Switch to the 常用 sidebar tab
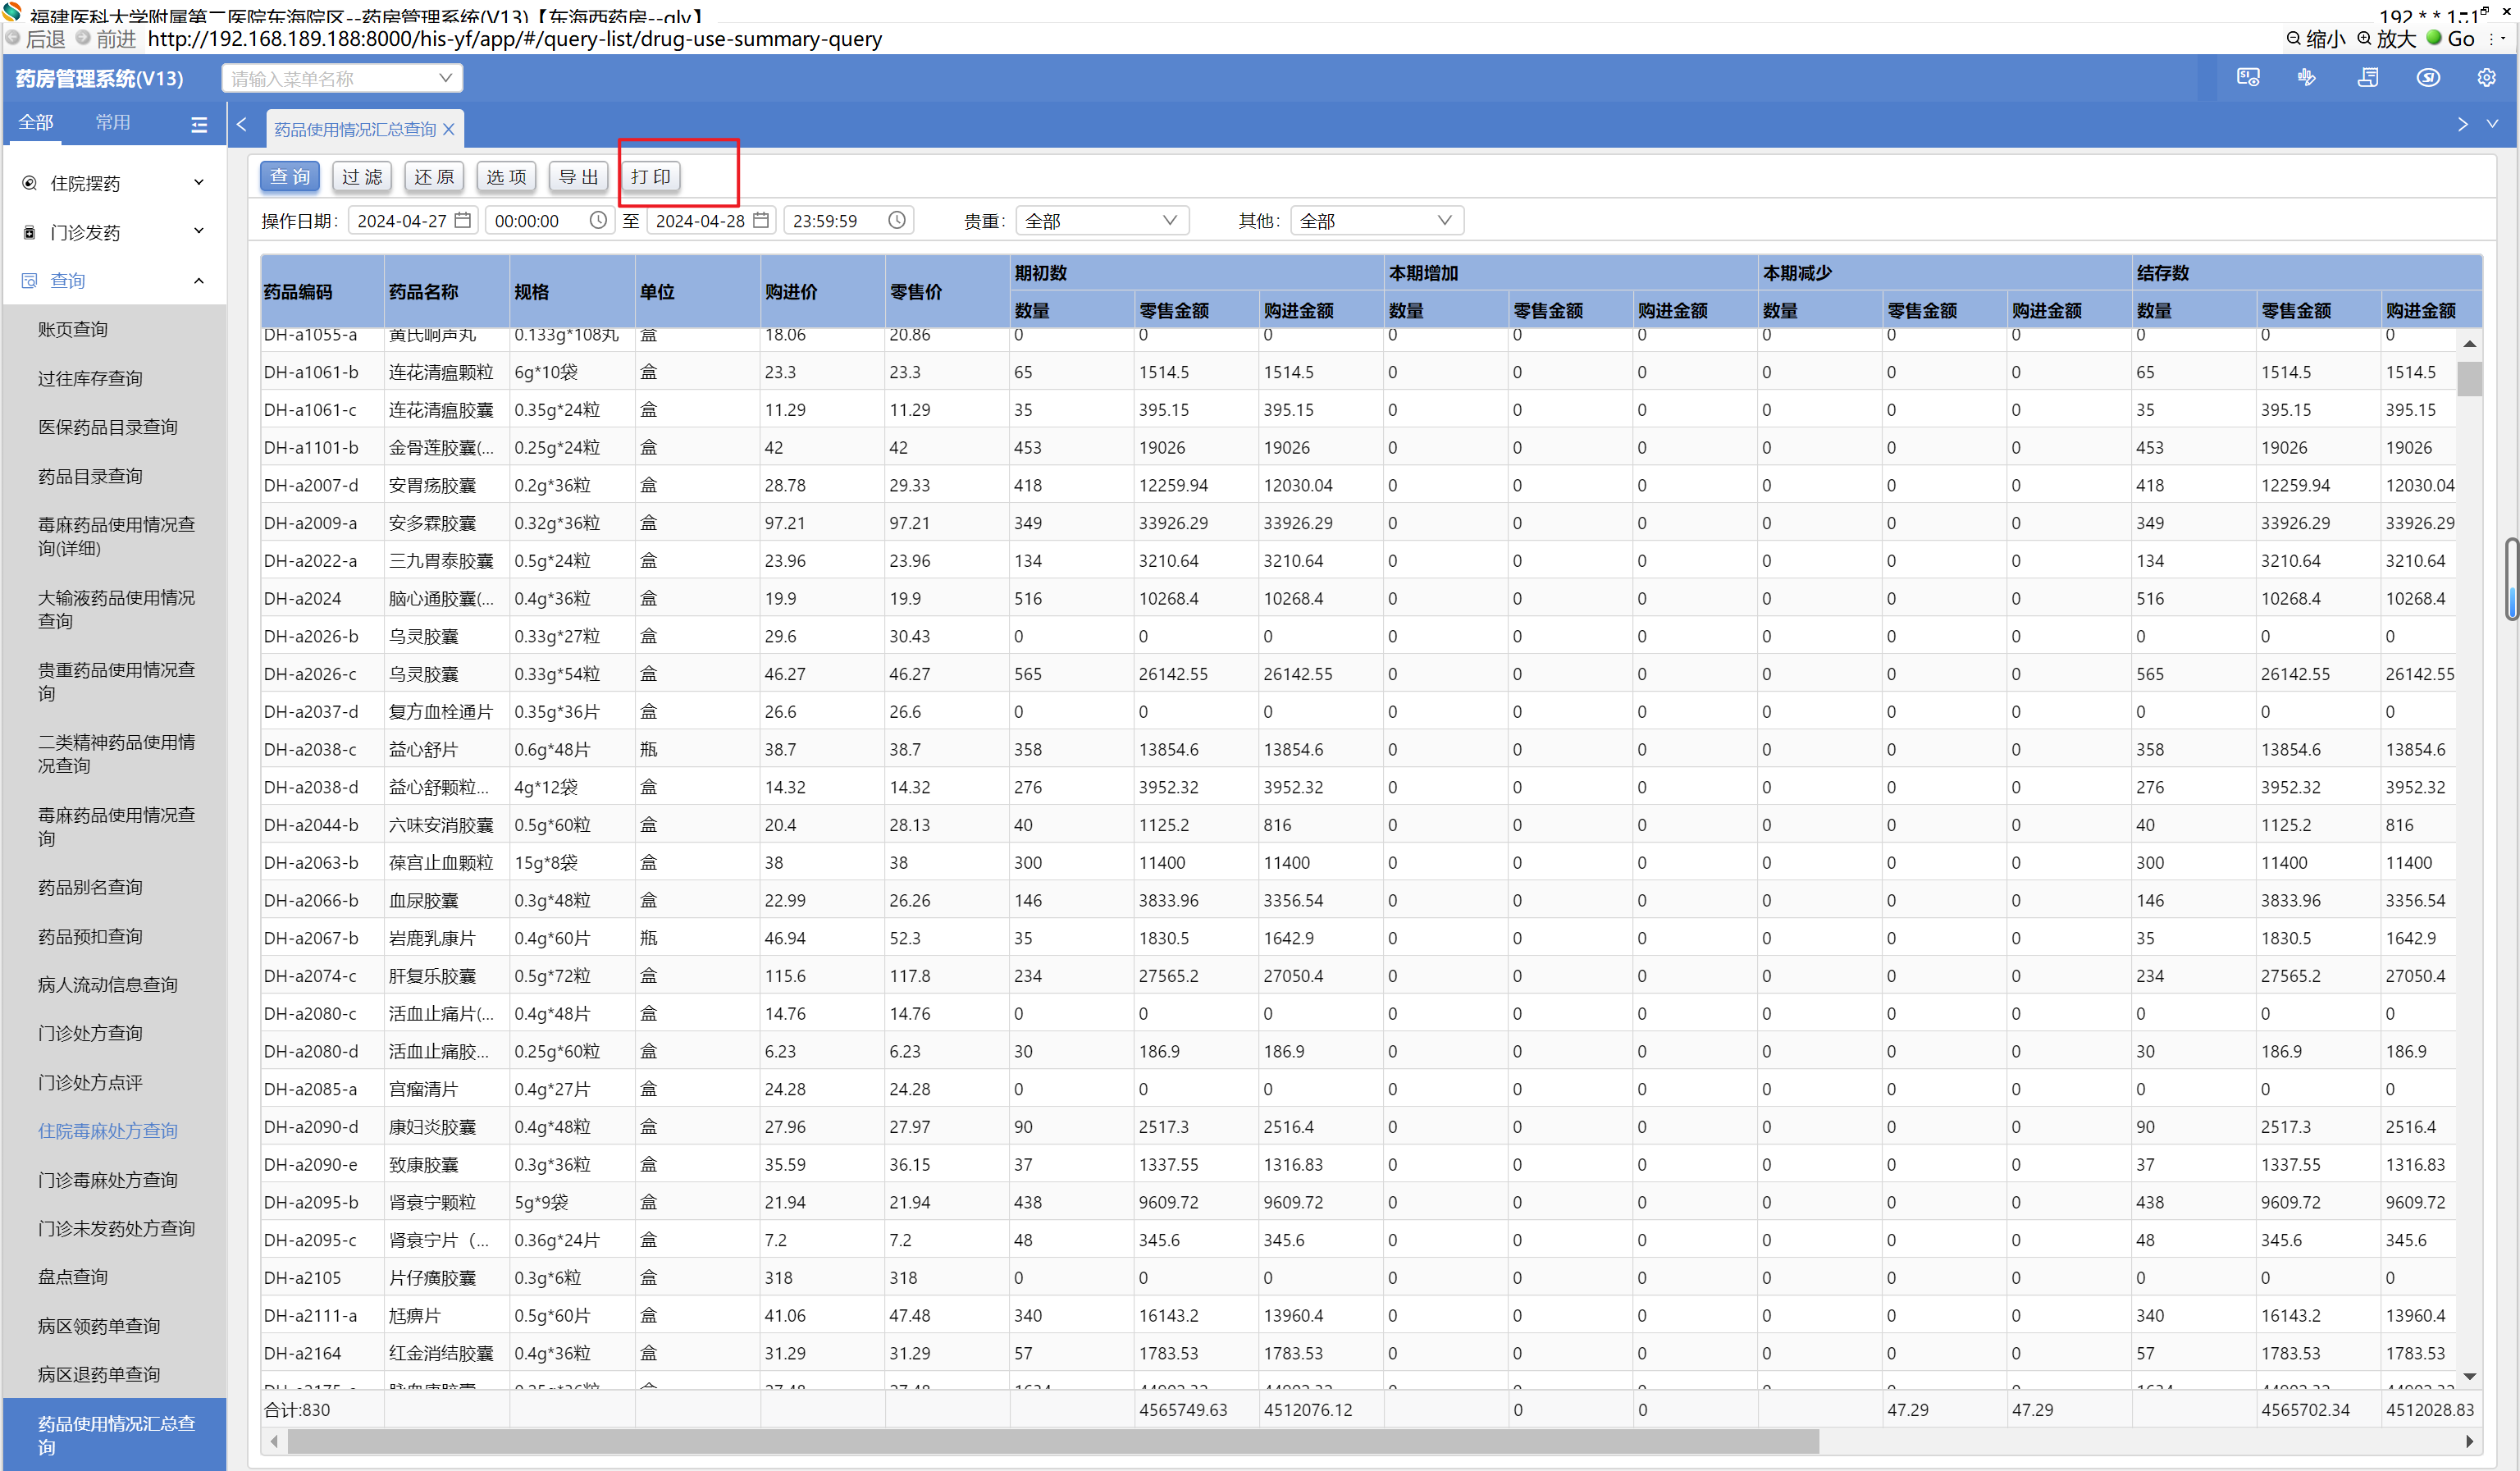This screenshot has width=2520, height=1471. tap(112, 122)
